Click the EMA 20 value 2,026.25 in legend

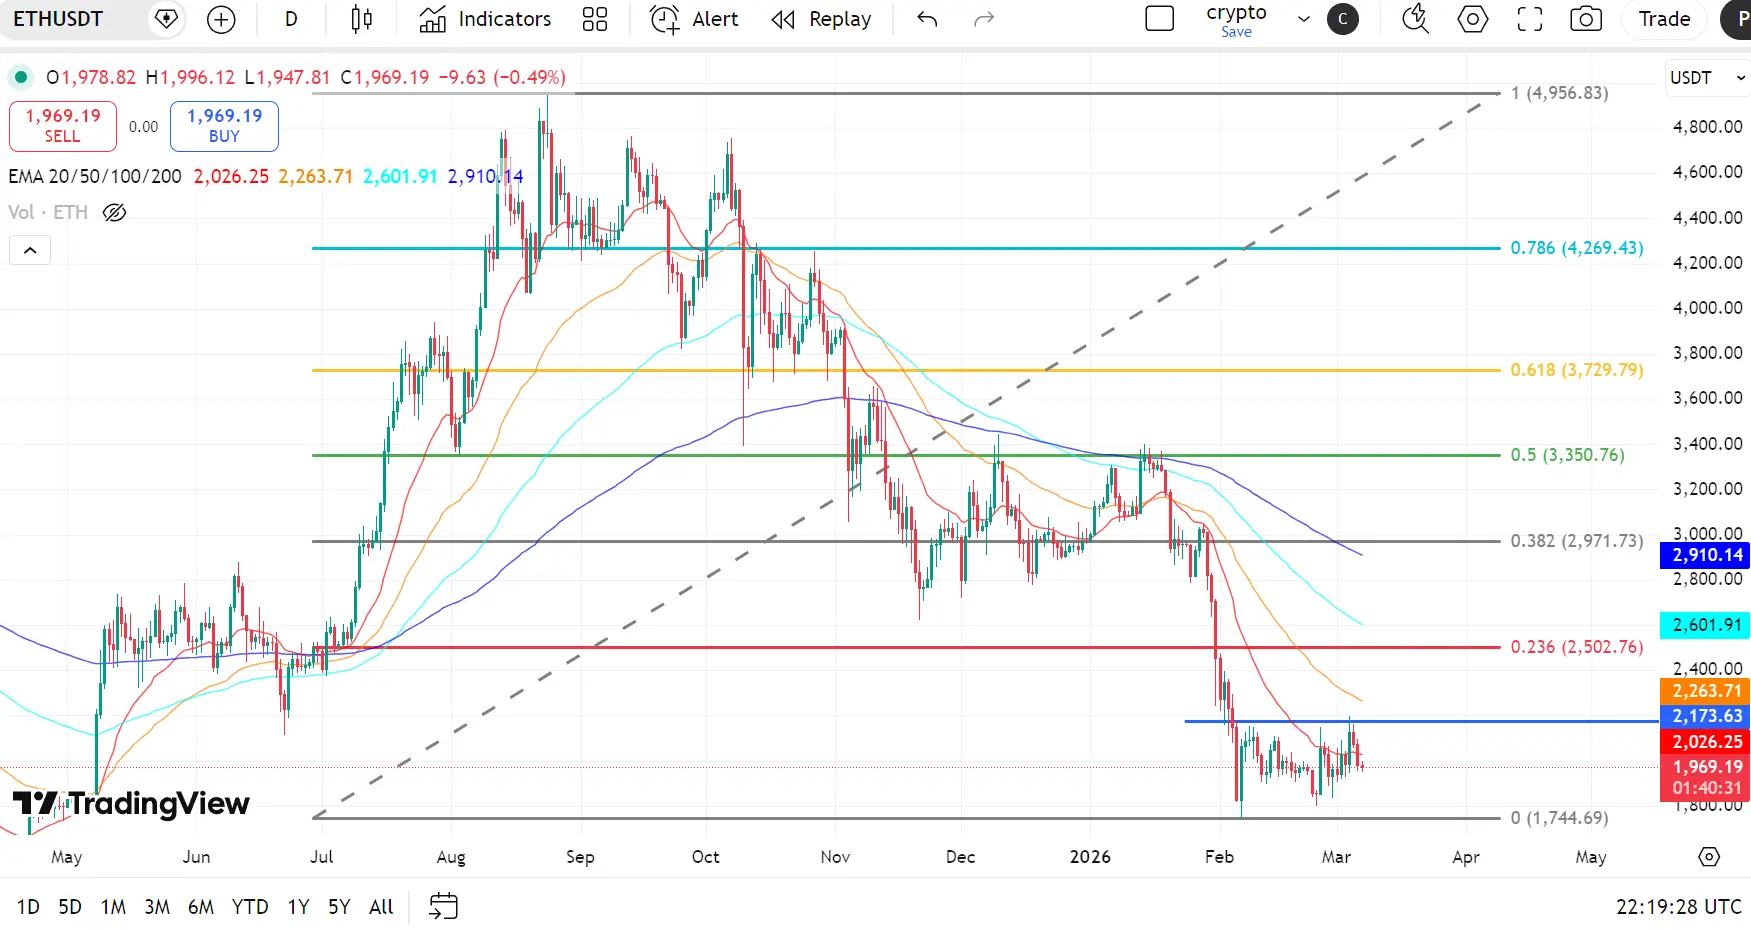click(x=231, y=177)
